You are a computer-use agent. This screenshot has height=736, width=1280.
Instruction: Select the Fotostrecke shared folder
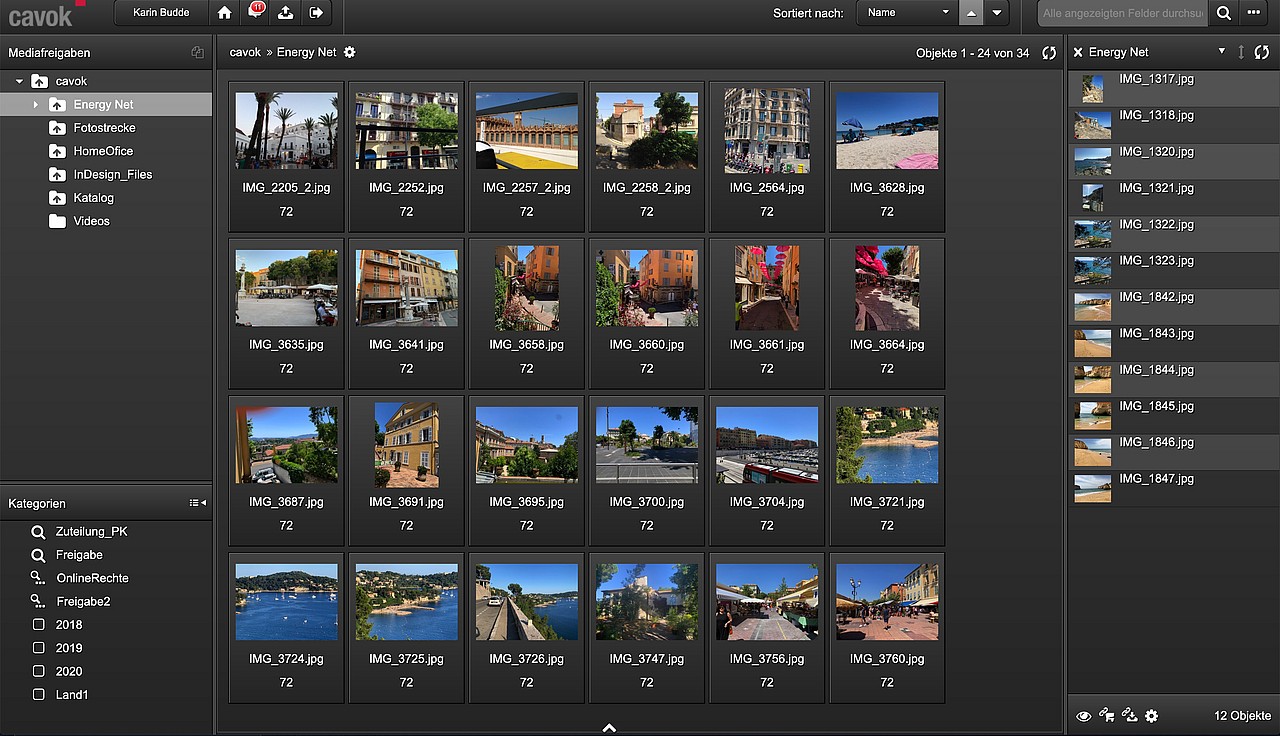pos(104,128)
